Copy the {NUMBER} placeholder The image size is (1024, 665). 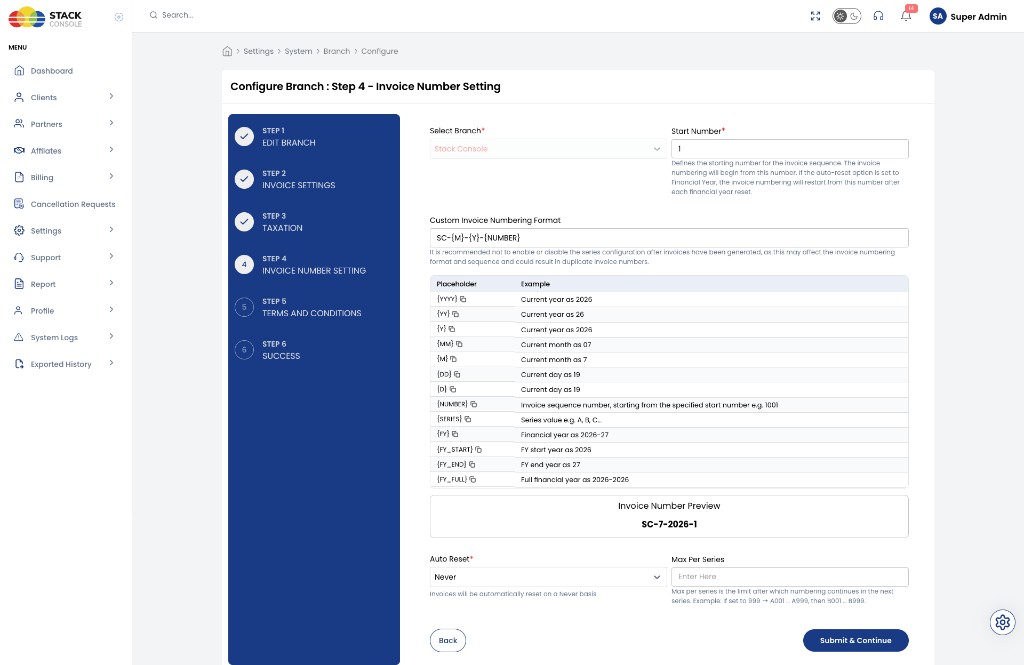473,404
